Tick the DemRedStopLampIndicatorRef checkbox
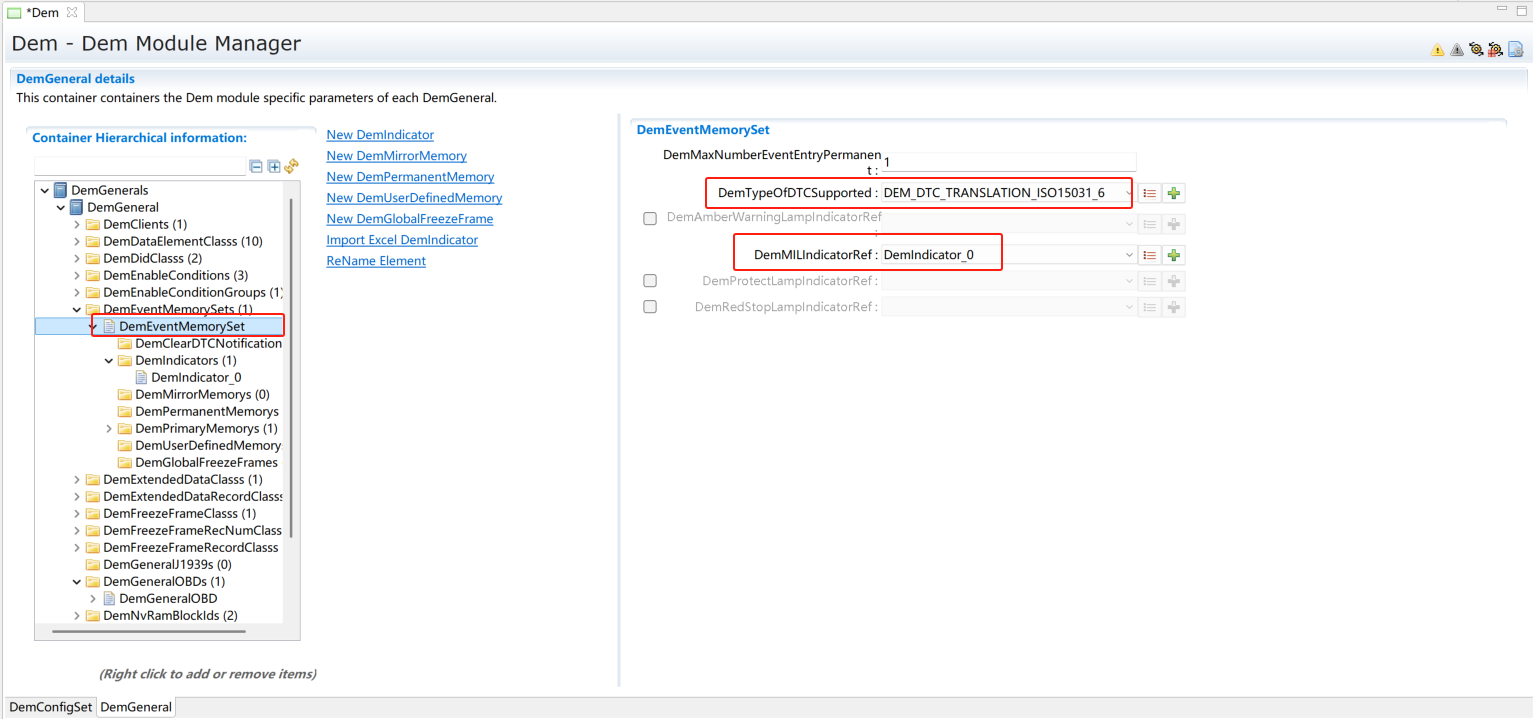Screen dimensions: 1533x719 tap(650, 307)
